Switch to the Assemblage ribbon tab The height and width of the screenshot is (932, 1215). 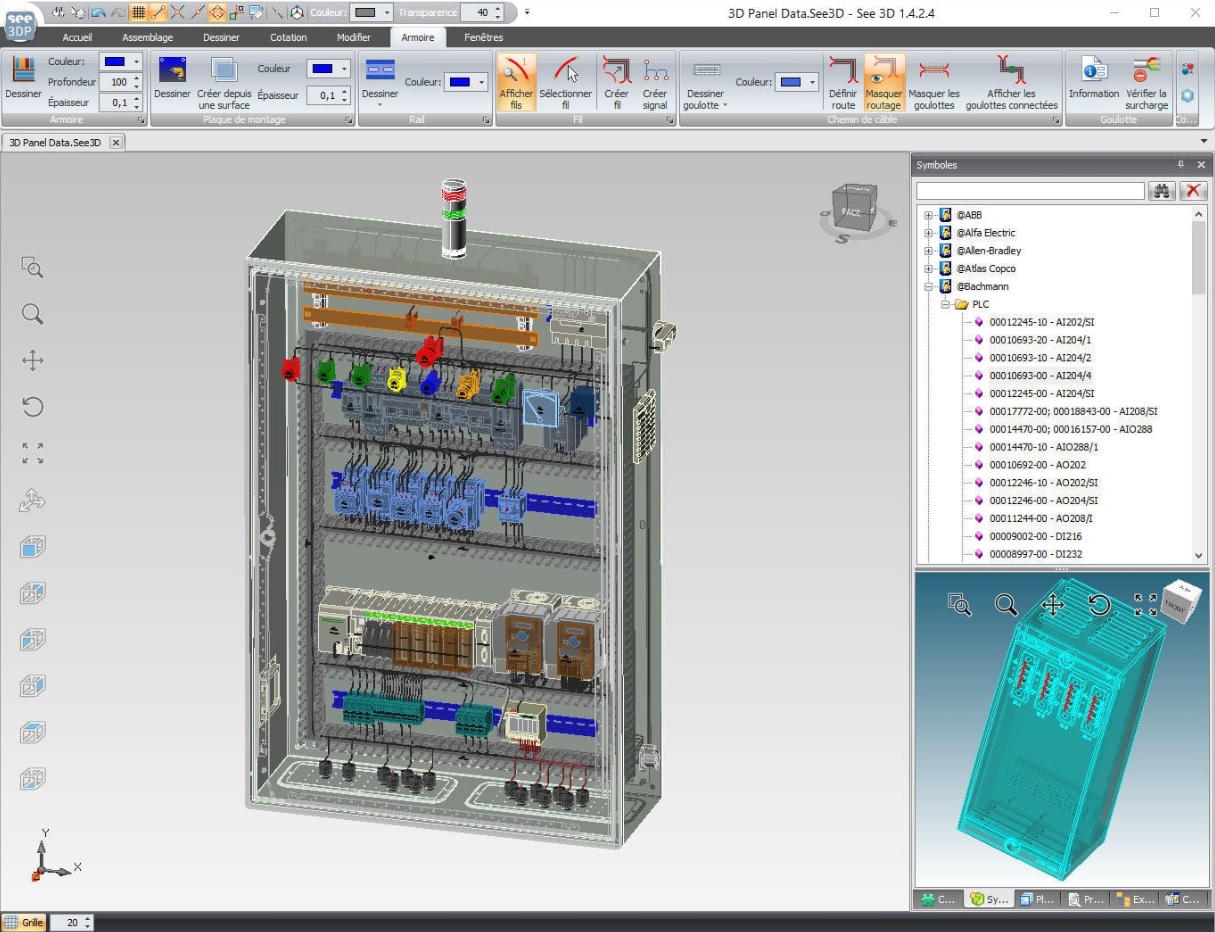[147, 37]
